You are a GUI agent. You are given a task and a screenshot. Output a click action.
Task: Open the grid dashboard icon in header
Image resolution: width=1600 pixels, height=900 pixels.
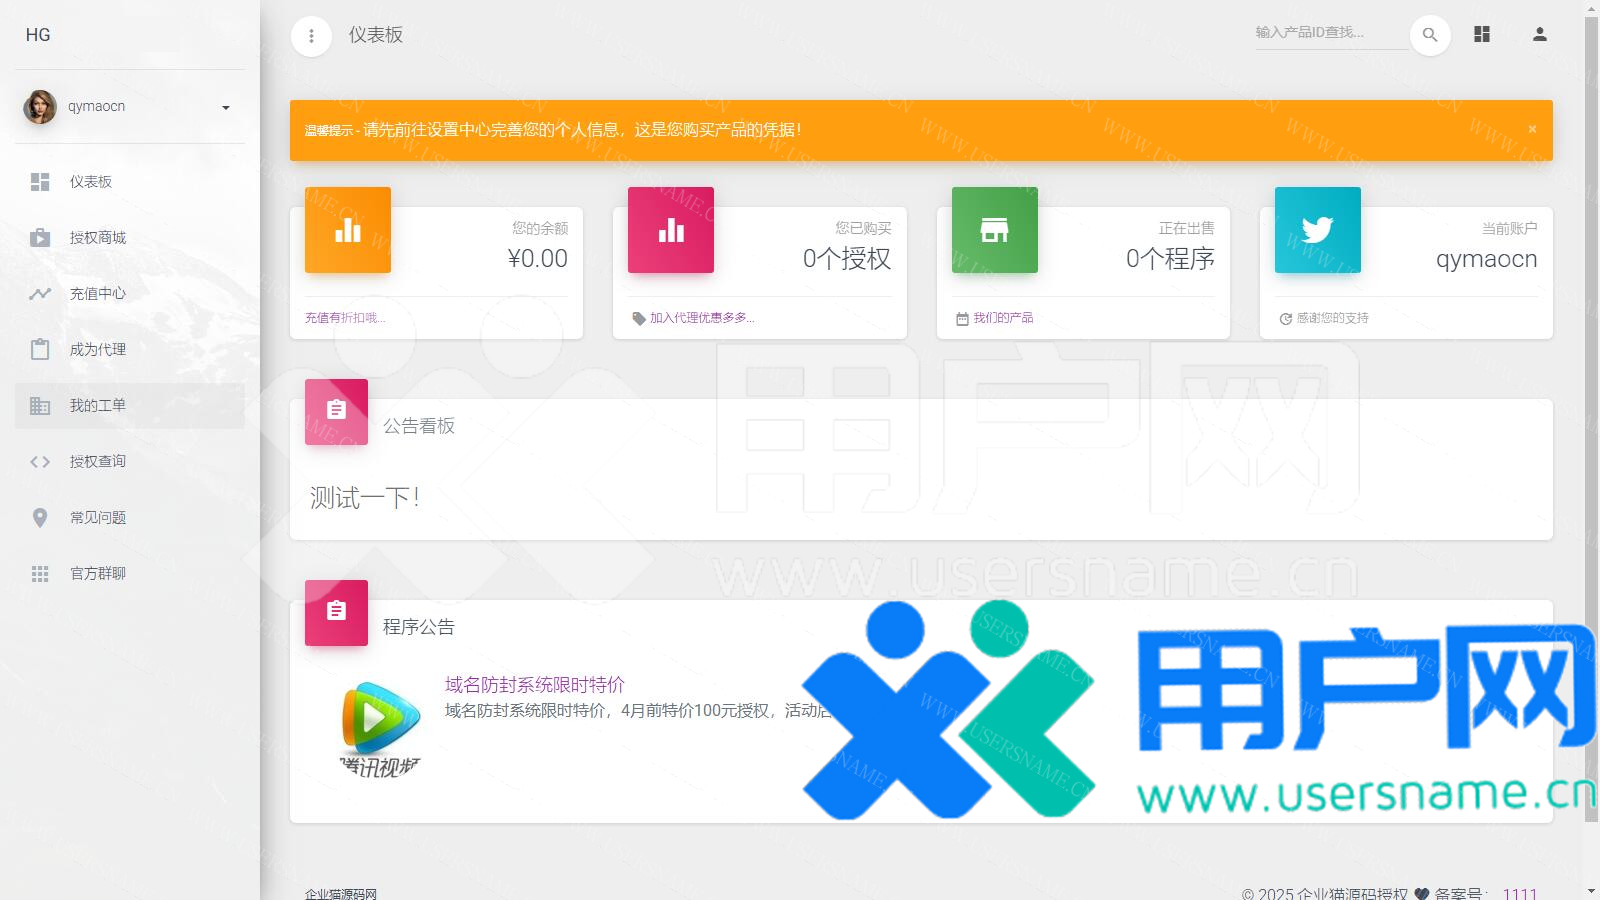point(1482,35)
